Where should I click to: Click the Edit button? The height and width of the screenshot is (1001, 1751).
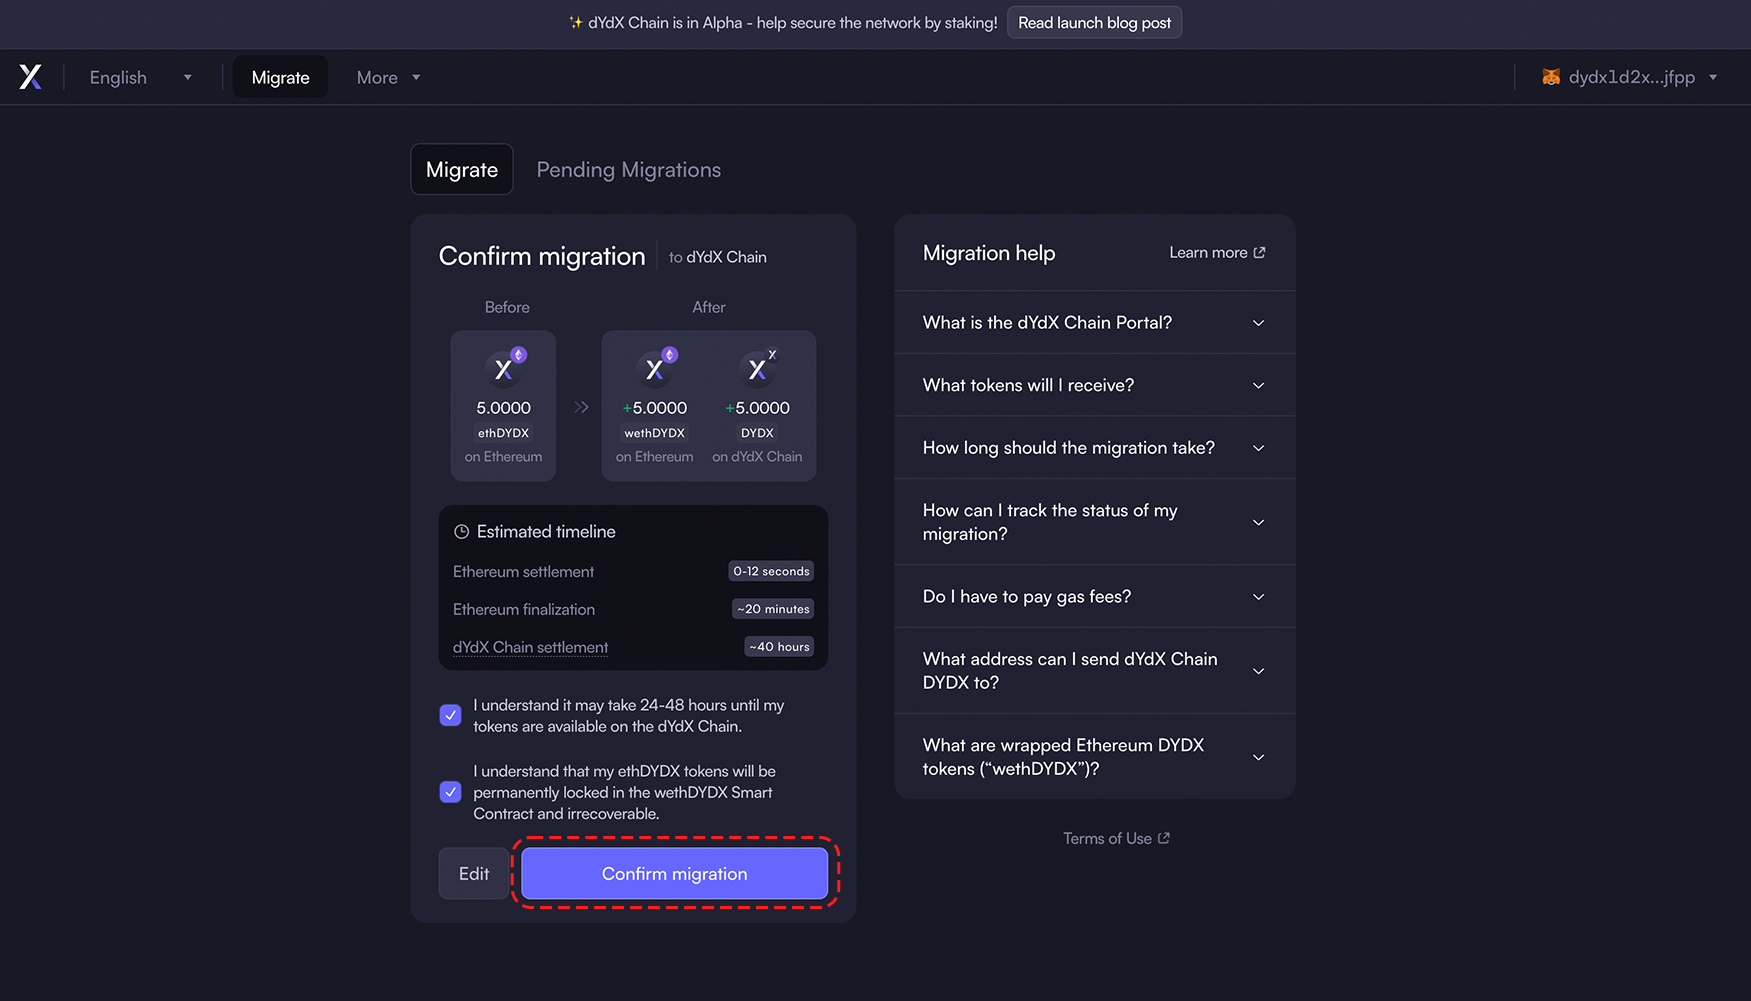pyautogui.click(x=474, y=873)
